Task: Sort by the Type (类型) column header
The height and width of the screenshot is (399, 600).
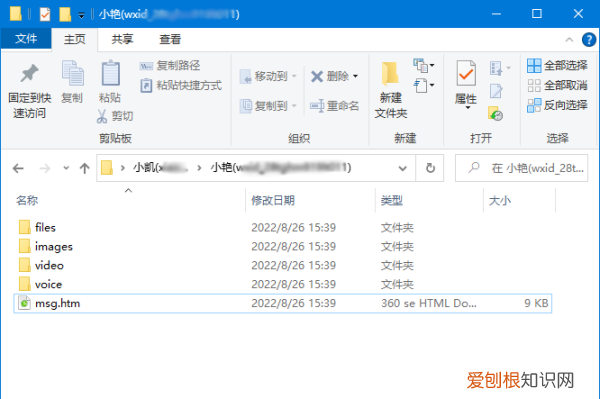Action: (x=391, y=200)
